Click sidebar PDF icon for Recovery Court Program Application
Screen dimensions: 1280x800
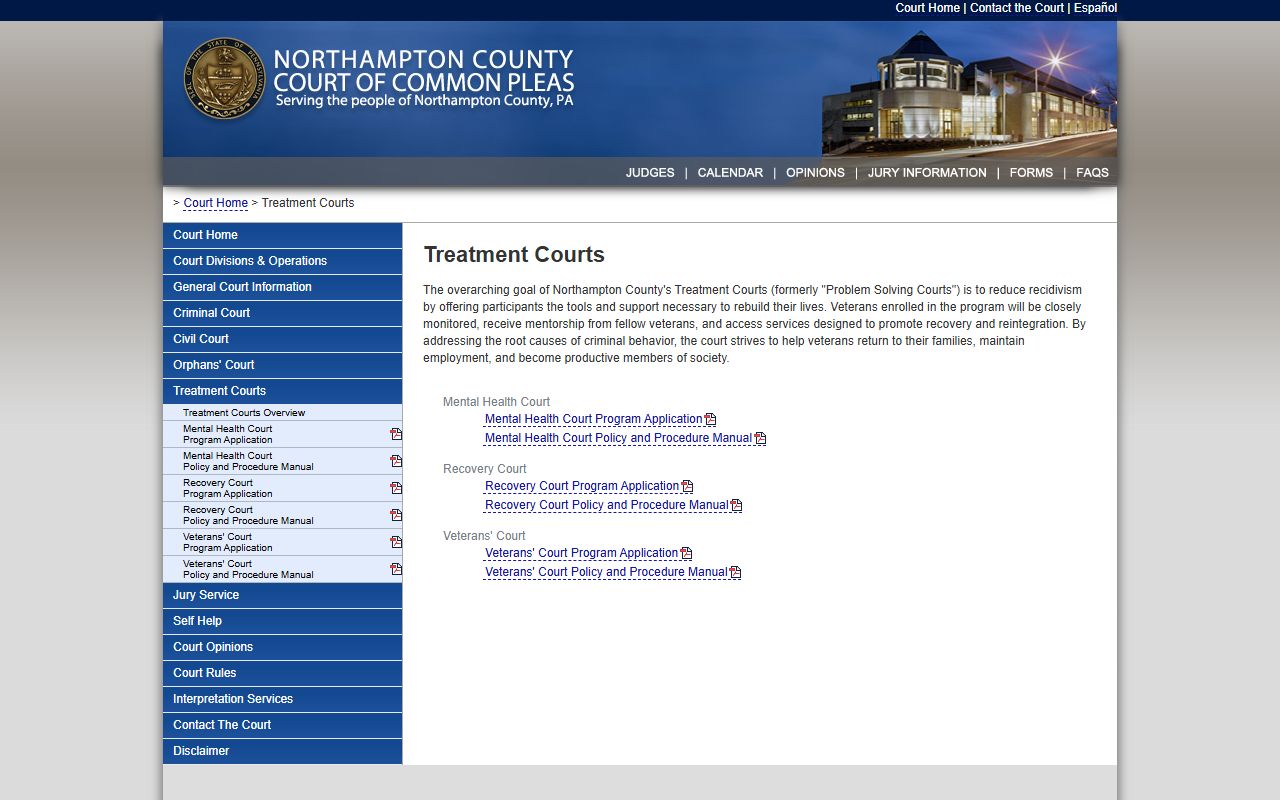(396, 488)
